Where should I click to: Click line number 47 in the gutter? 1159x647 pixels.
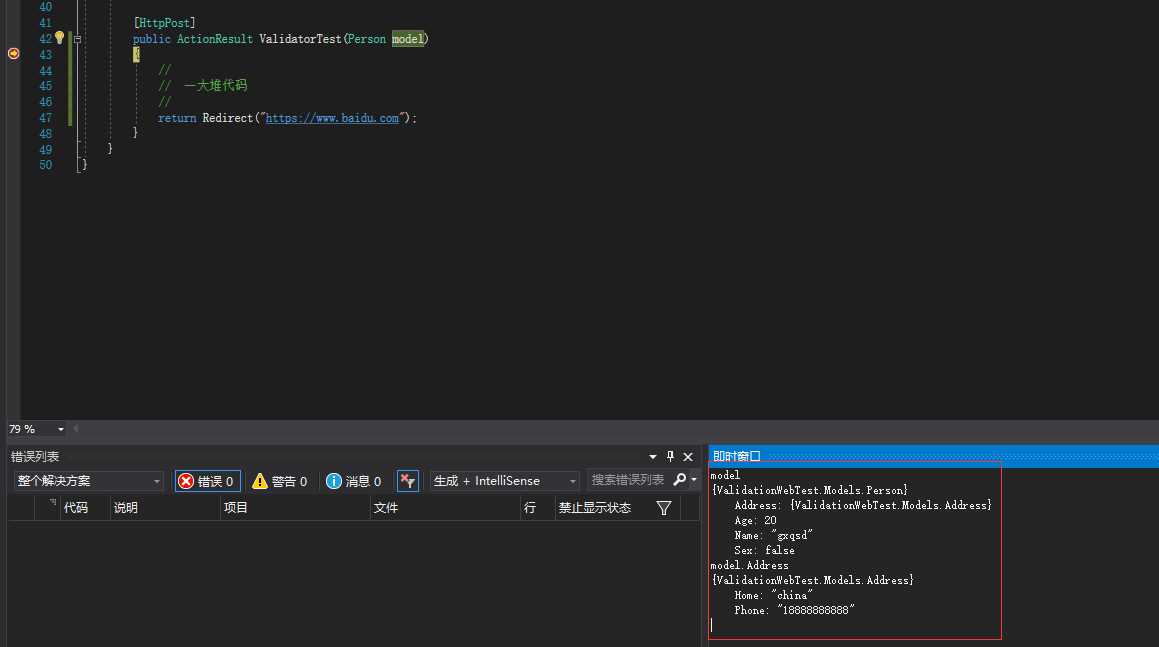(45, 118)
